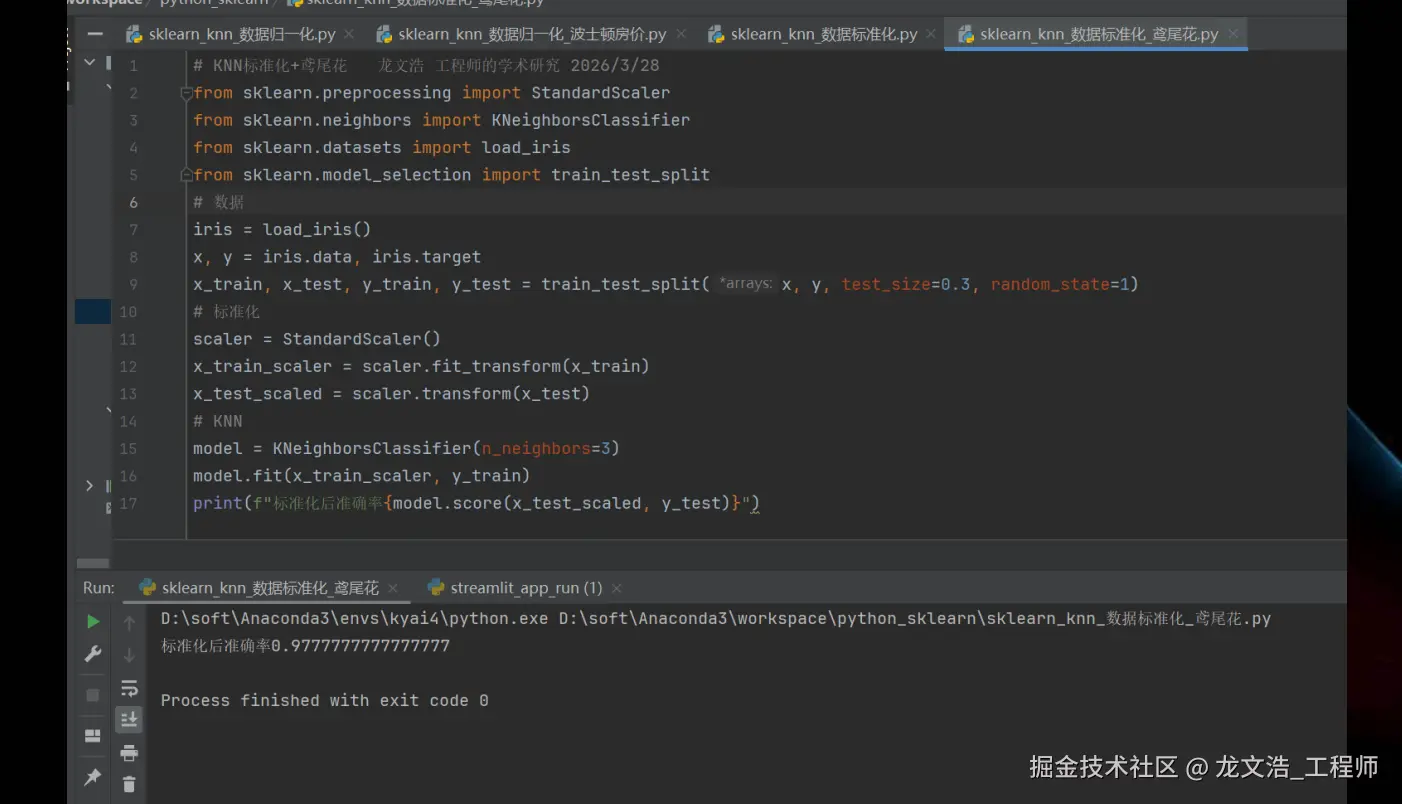
Task: Click 'train_test_split' on import line 5
Action: point(630,175)
